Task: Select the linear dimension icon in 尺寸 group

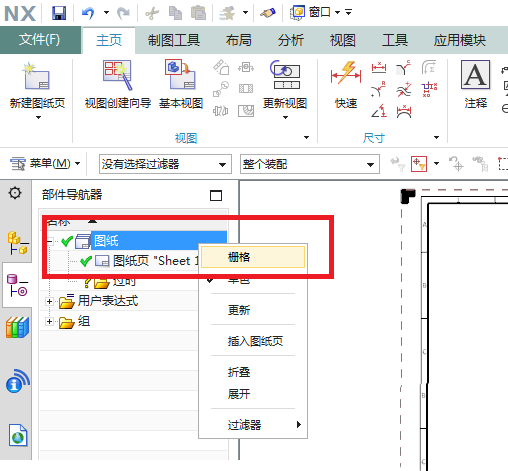Action: pos(379,68)
